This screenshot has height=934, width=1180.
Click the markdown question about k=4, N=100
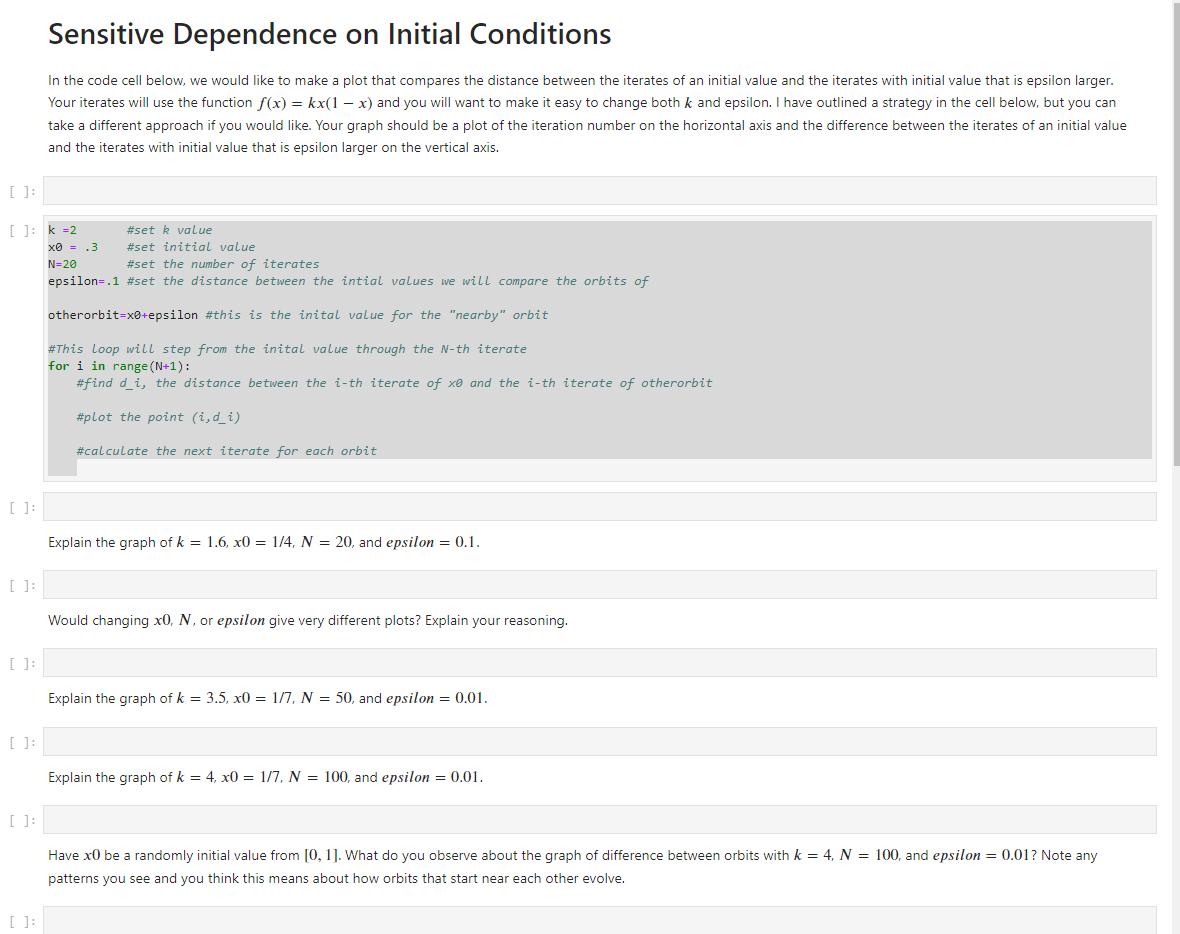(x=265, y=777)
